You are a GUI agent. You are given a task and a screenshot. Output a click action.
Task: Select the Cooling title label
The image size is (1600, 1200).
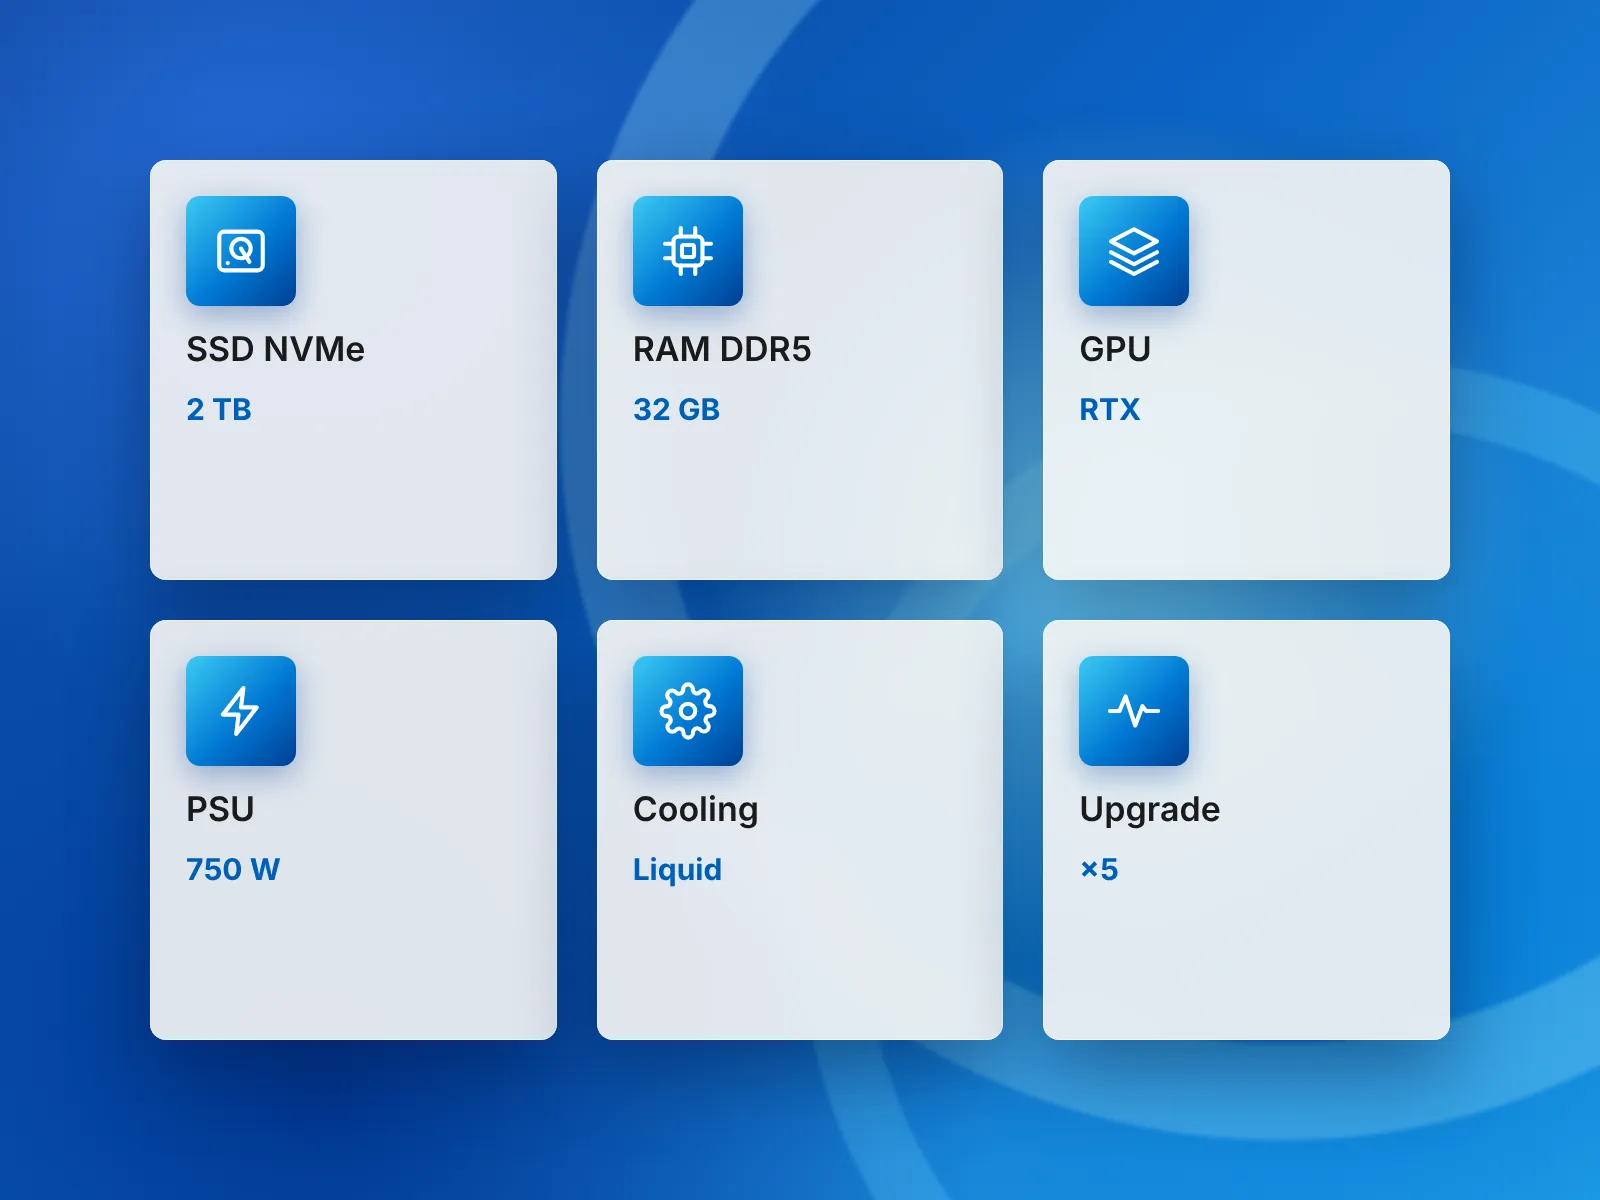point(696,810)
